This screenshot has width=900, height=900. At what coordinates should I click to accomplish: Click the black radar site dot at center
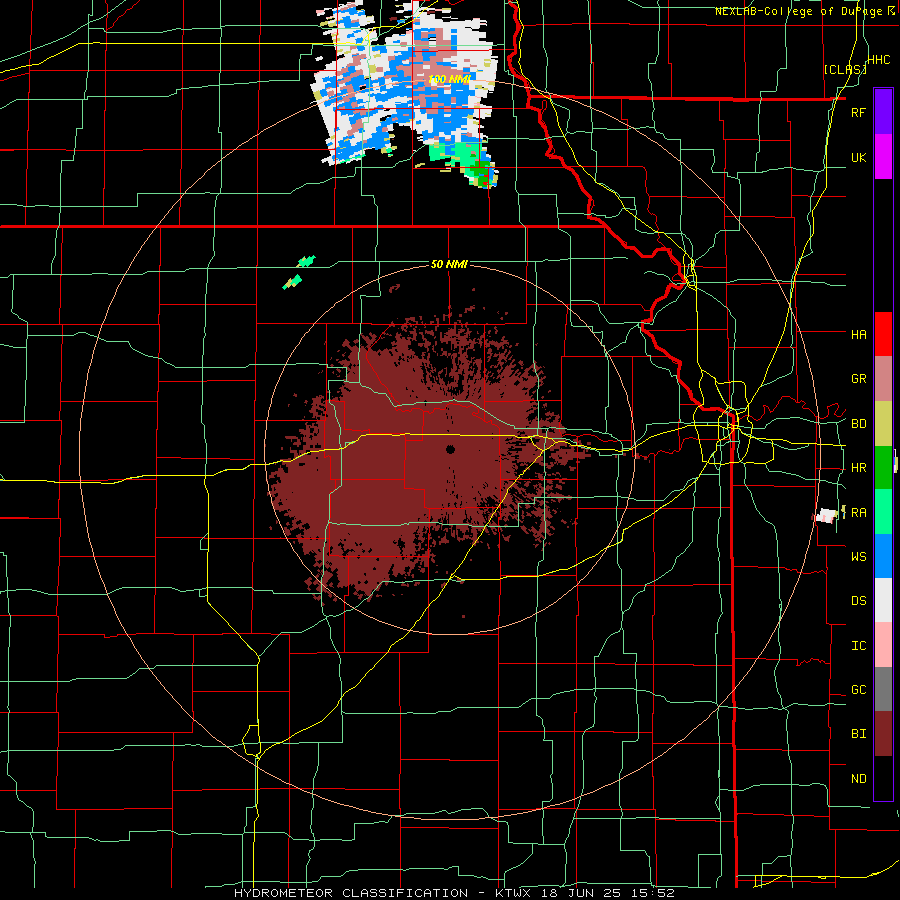click(450, 449)
